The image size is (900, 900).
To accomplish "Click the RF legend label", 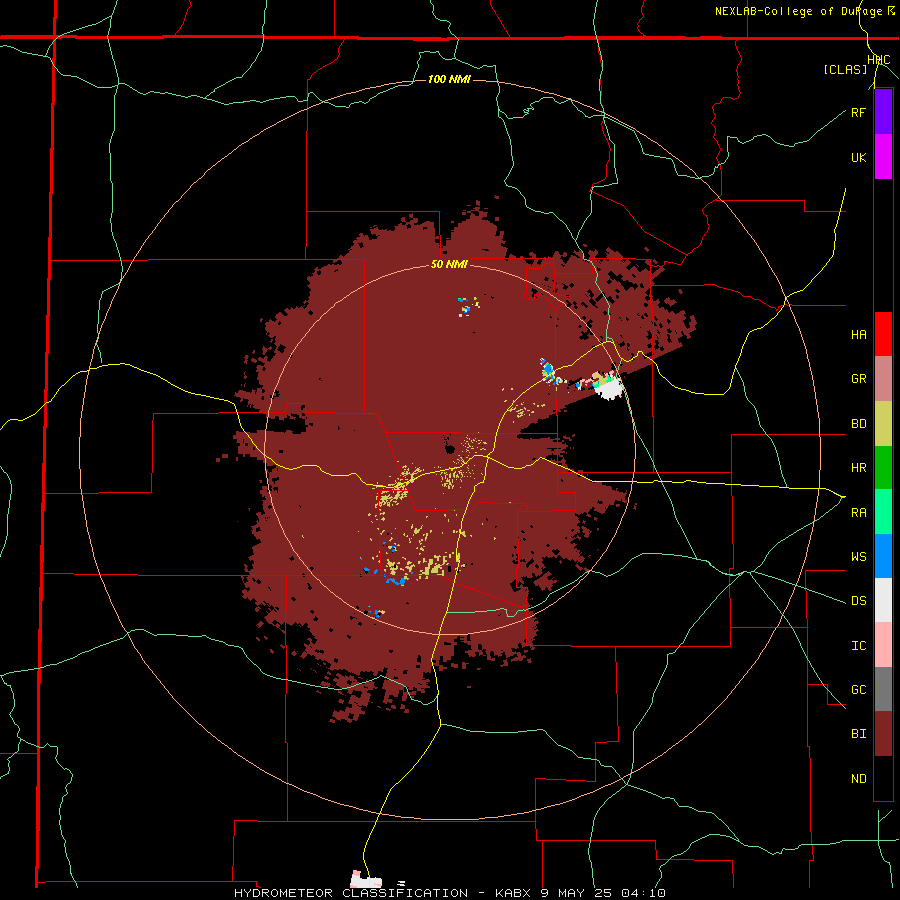I will [858, 112].
